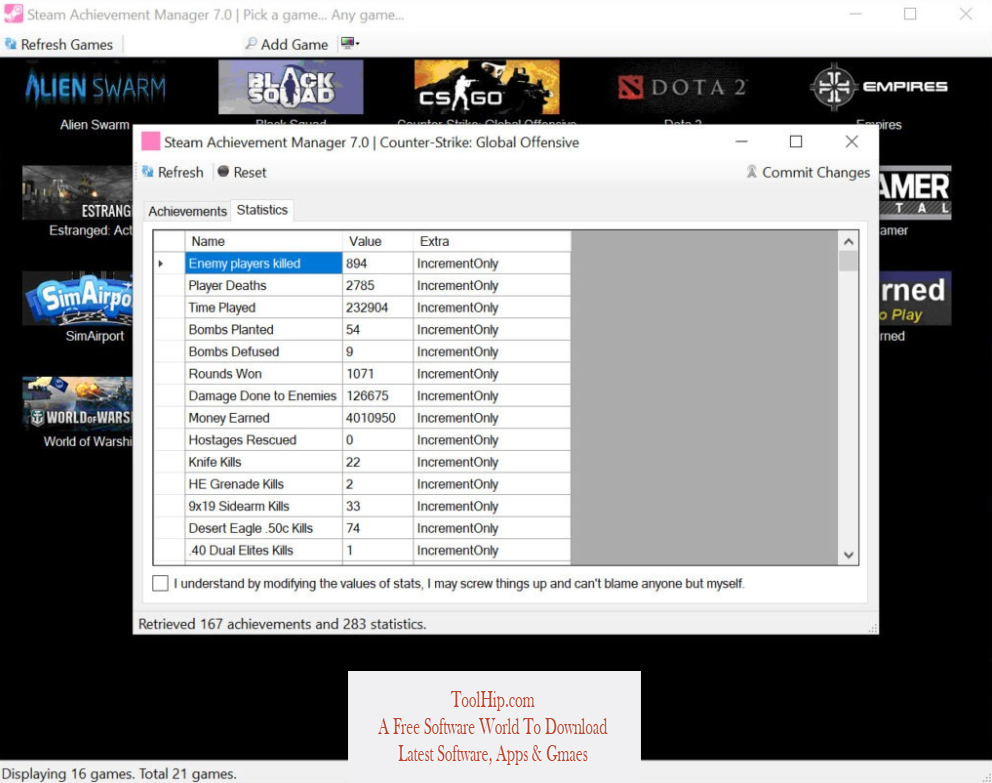Image resolution: width=992 pixels, height=783 pixels.
Task: Click the Add Game button
Action: (287, 44)
